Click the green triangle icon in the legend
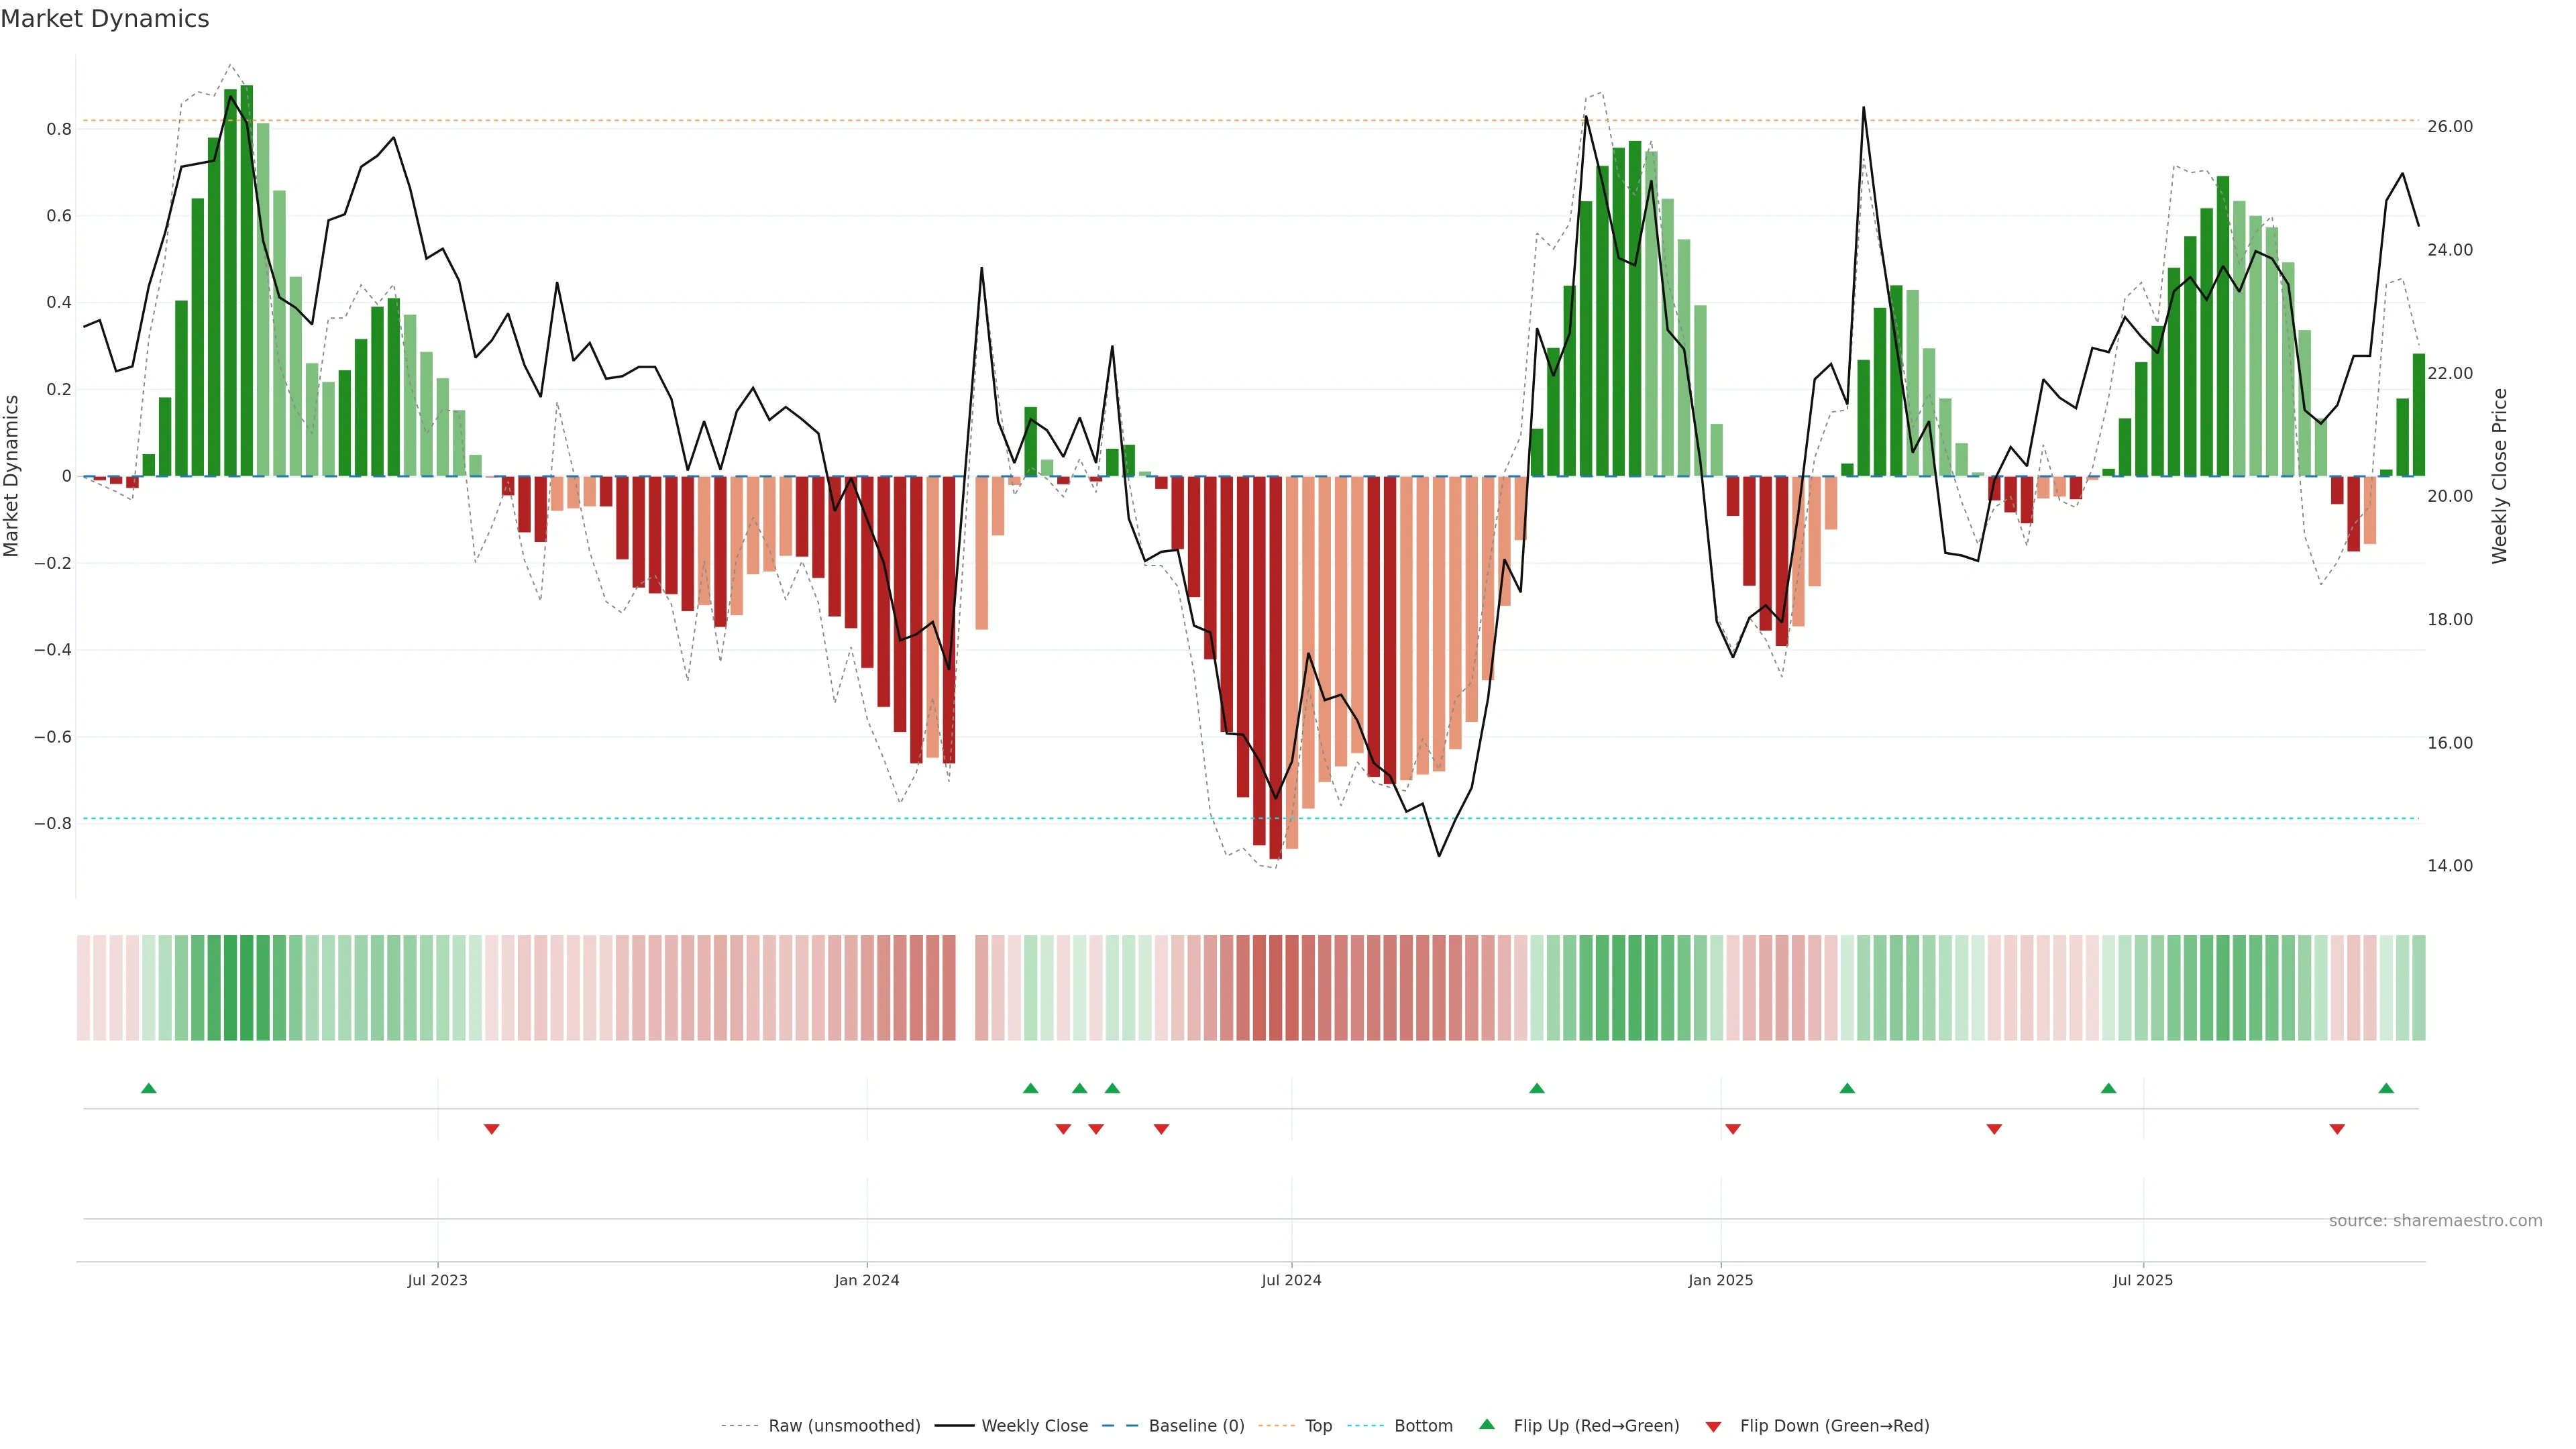The width and height of the screenshot is (2576, 1449). coord(1487,1424)
